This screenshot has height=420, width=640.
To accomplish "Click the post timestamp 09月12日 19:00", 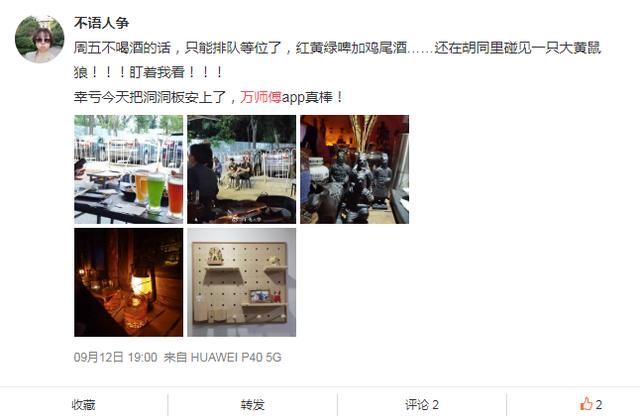I will click(x=116, y=358).
